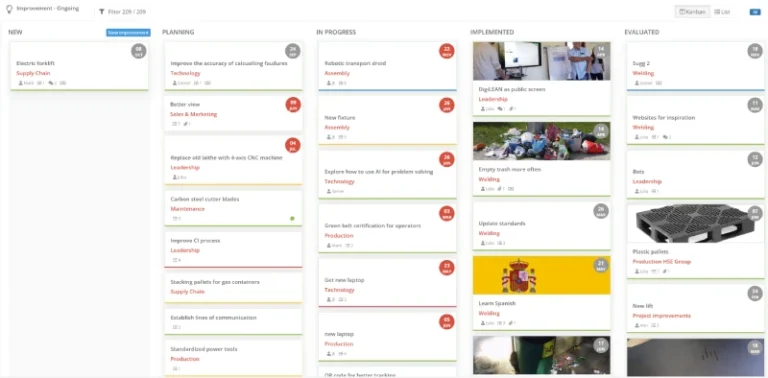
Task: Click the Sales & Marketing category link
Action: coord(193,114)
